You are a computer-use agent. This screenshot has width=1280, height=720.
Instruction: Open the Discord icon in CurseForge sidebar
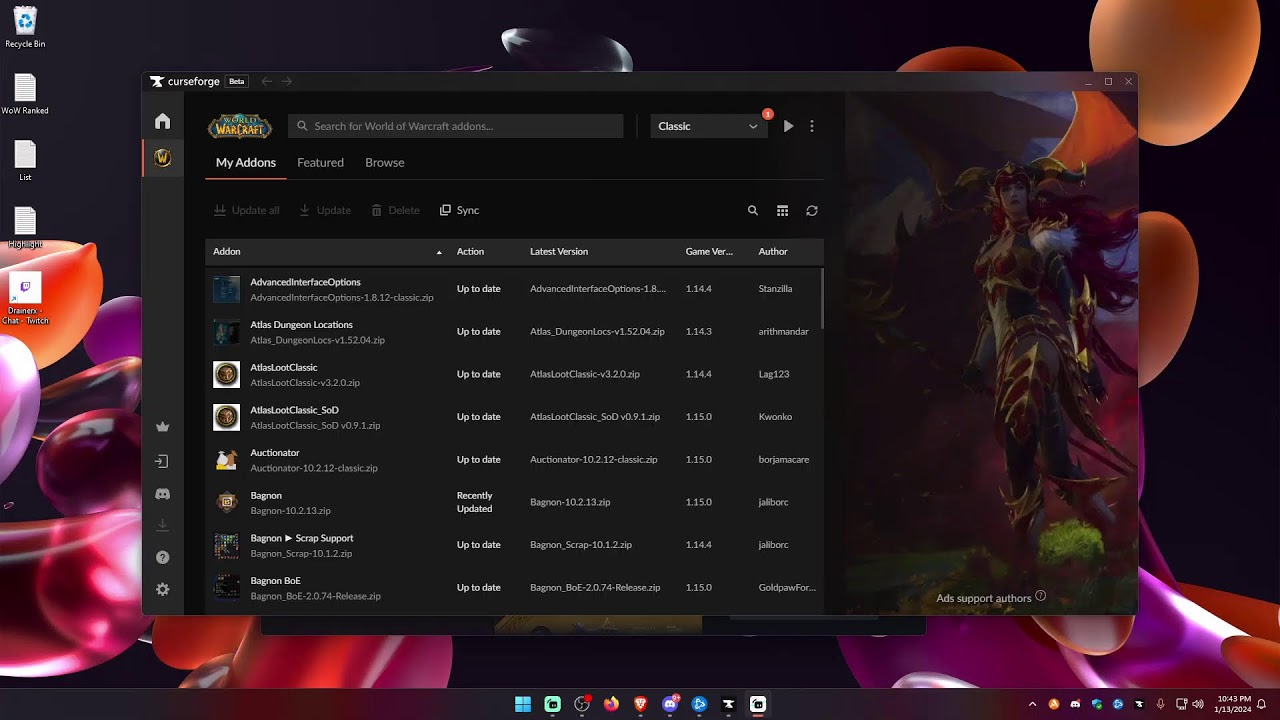162,494
